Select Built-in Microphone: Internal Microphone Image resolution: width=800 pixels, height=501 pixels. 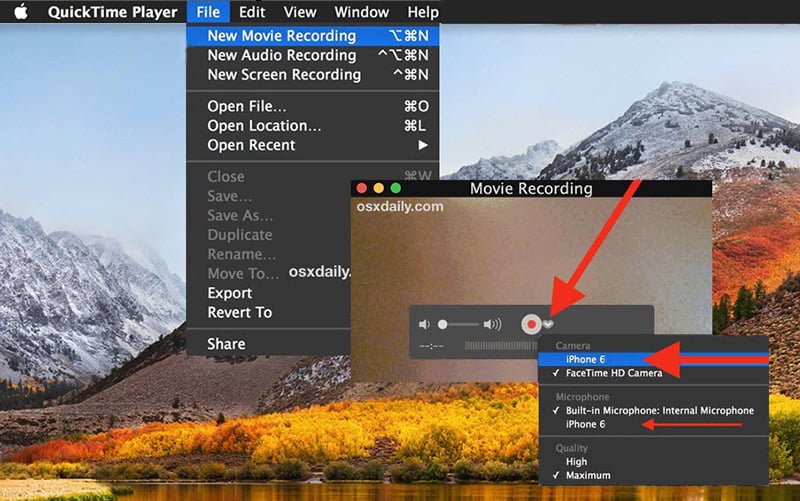pos(654,410)
